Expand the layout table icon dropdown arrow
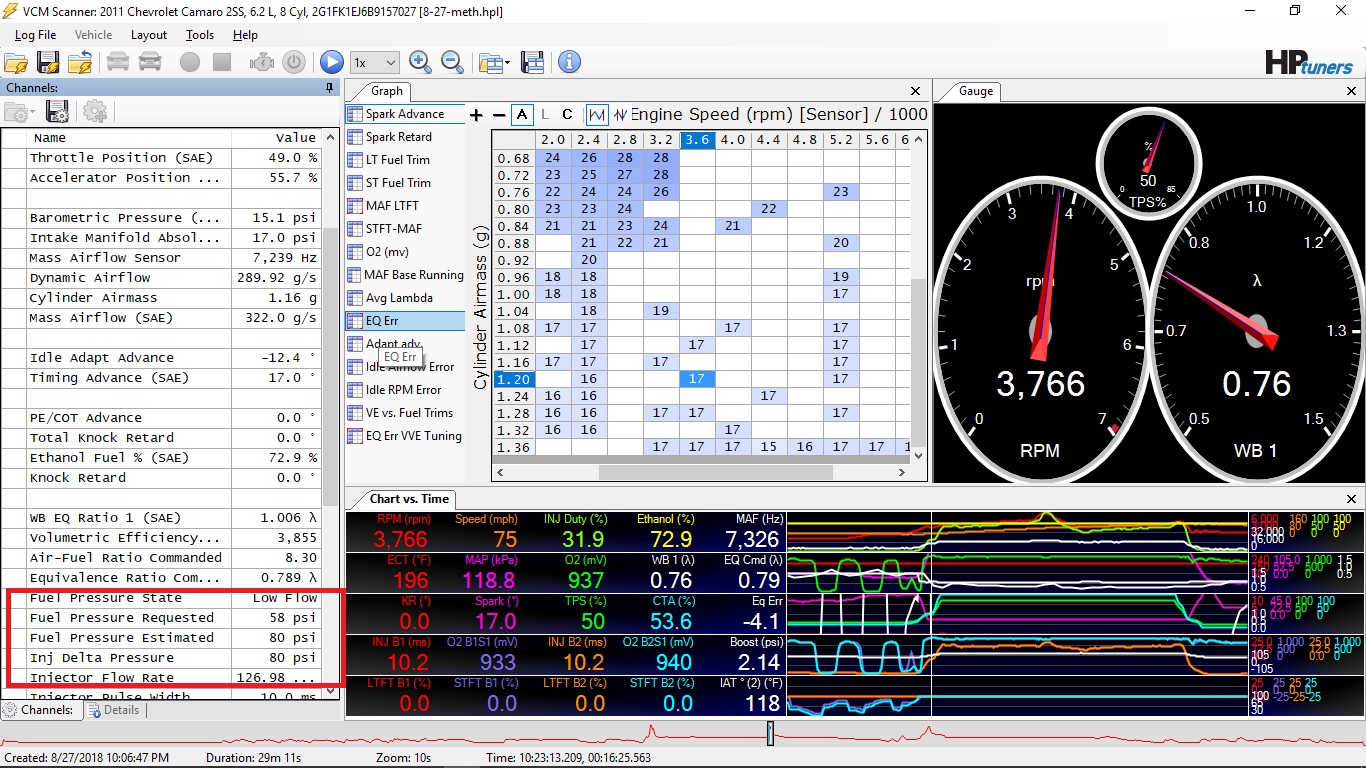 507,63
